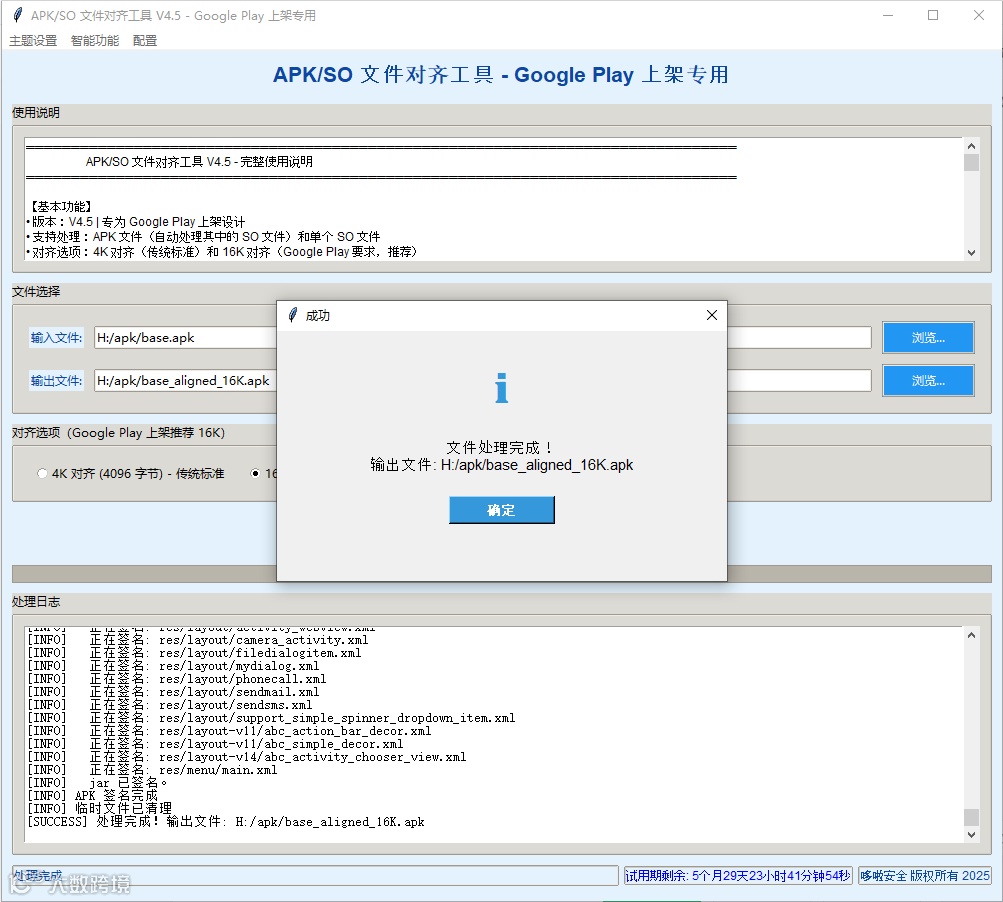The image size is (1003, 902).
Task: Click the 输入文件 label
Action: point(56,337)
